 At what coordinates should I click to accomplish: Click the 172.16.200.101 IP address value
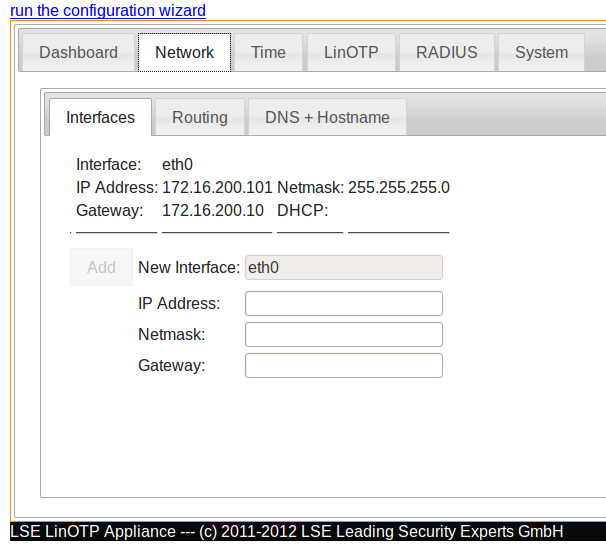217,187
